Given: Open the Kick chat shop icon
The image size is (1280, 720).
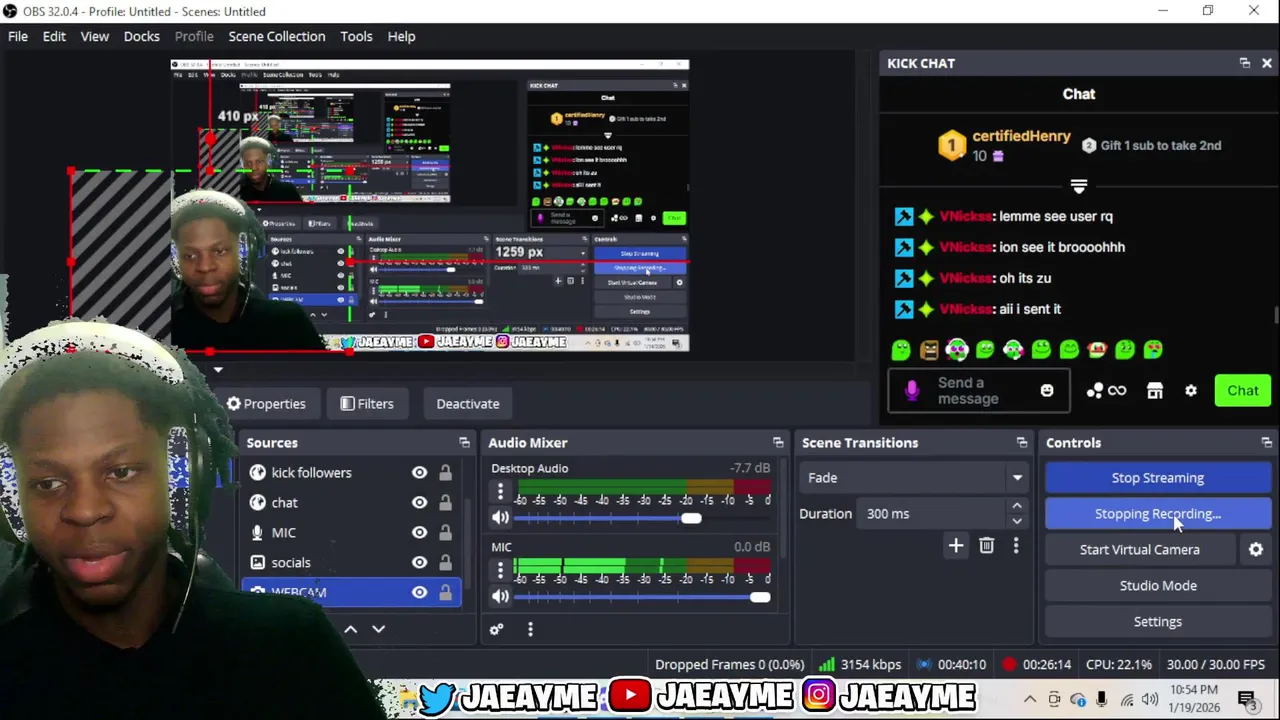Looking at the screenshot, I should (1155, 391).
